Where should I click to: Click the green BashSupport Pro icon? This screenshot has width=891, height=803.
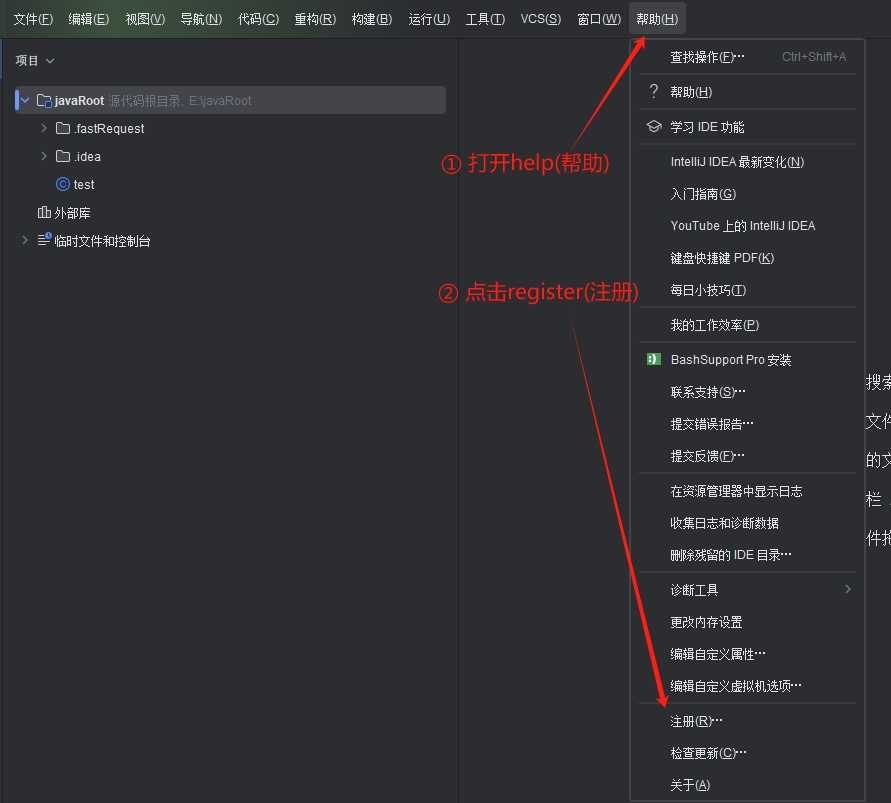click(x=653, y=359)
